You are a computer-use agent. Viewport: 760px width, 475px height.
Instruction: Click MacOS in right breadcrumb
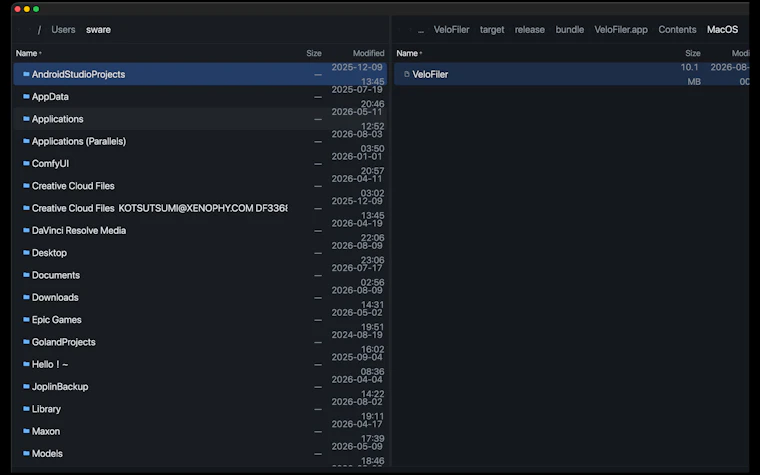722,30
